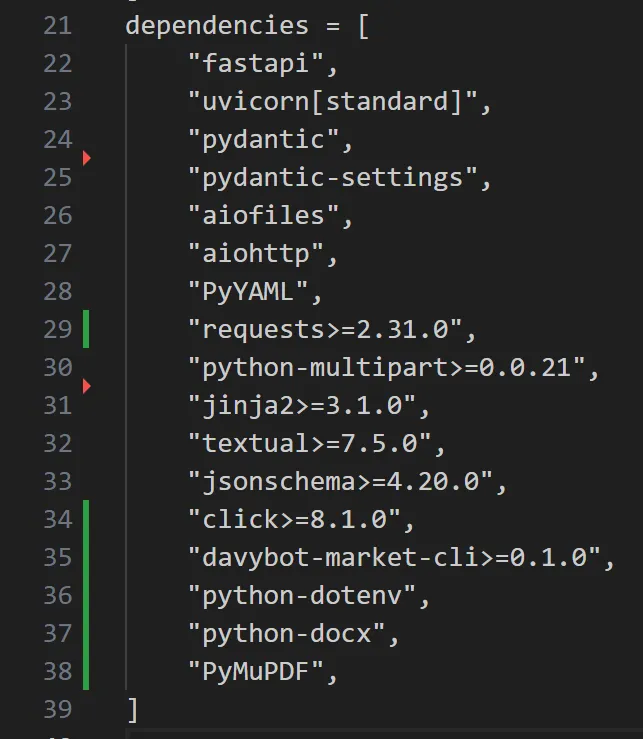Click the "uvicorn[standard]" entry

[x=333, y=102]
